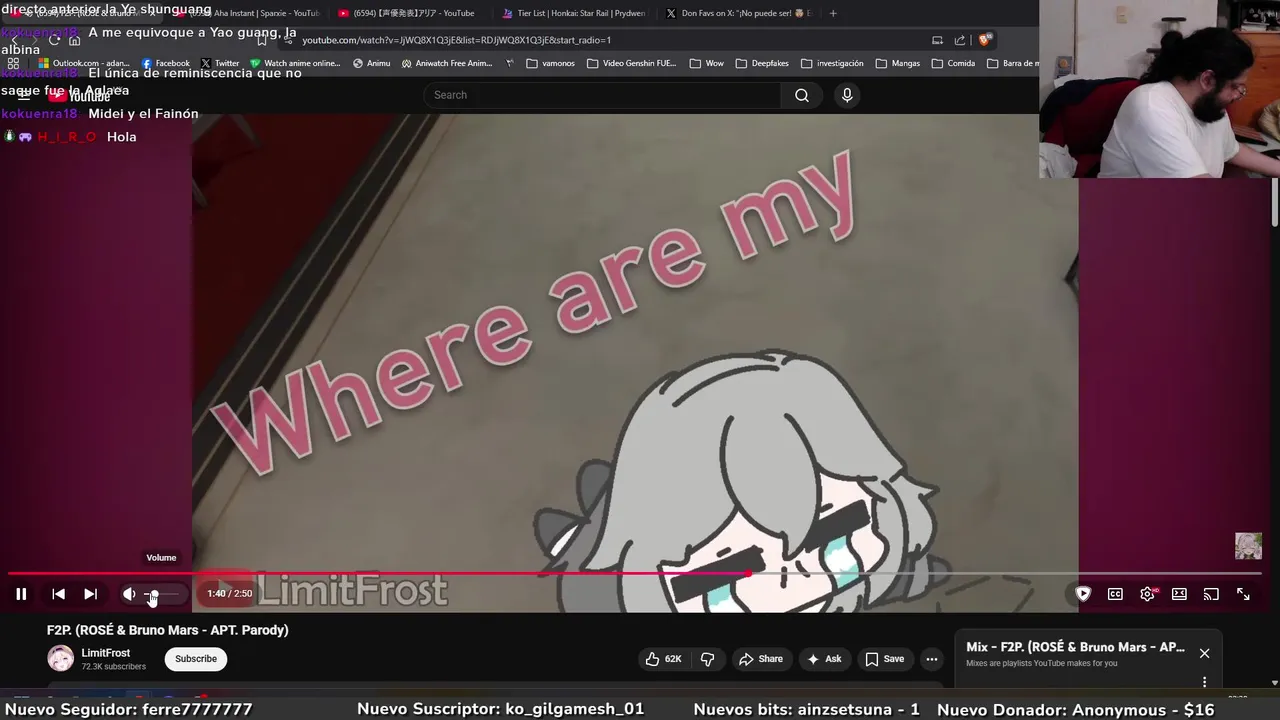Click the channel watermark thumbnail on video
The image size is (1280, 720).
1248,546
